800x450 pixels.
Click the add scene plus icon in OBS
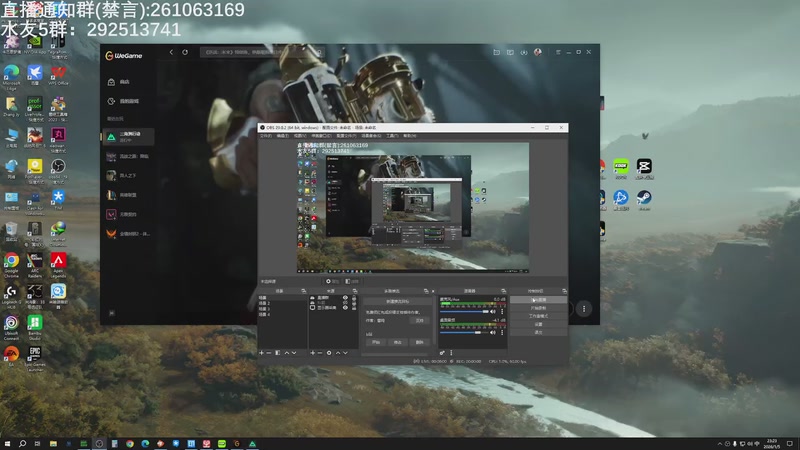[x=261, y=353]
